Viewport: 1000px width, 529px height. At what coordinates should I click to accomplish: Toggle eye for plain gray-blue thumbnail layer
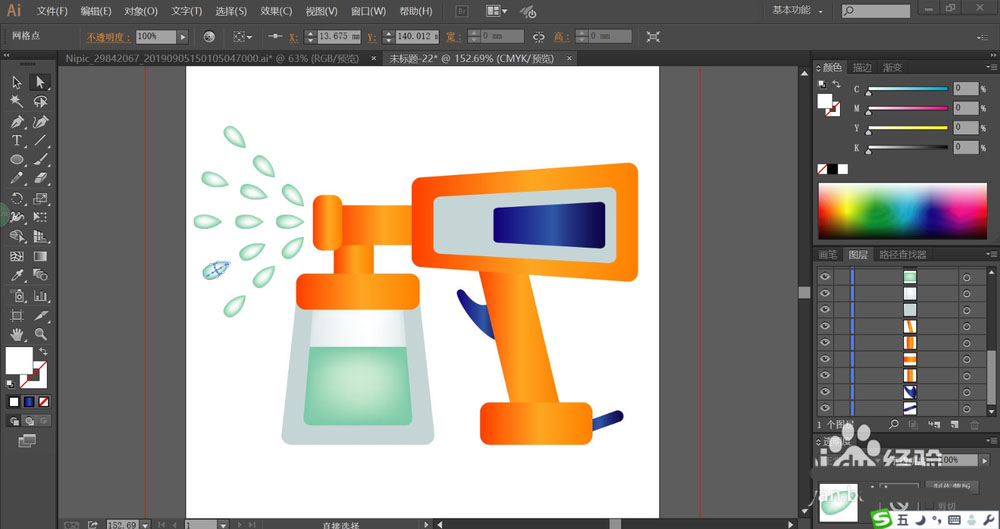point(825,309)
